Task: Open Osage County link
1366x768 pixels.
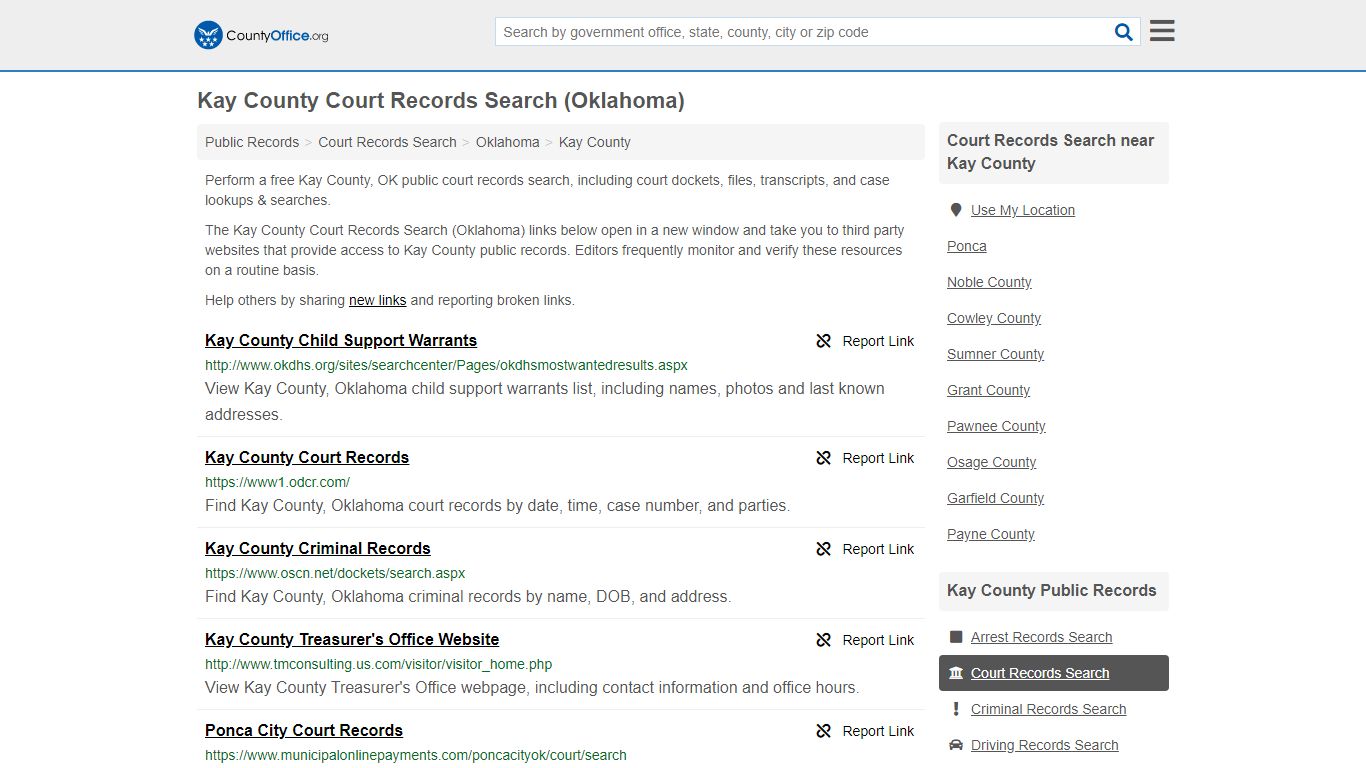Action: point(991,462)
